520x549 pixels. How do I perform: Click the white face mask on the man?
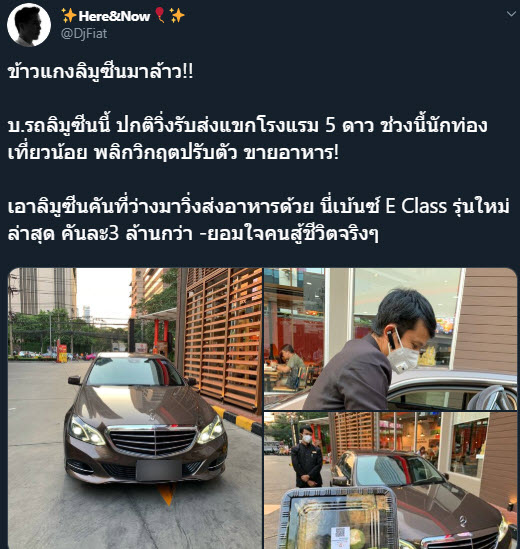[403, 354]
